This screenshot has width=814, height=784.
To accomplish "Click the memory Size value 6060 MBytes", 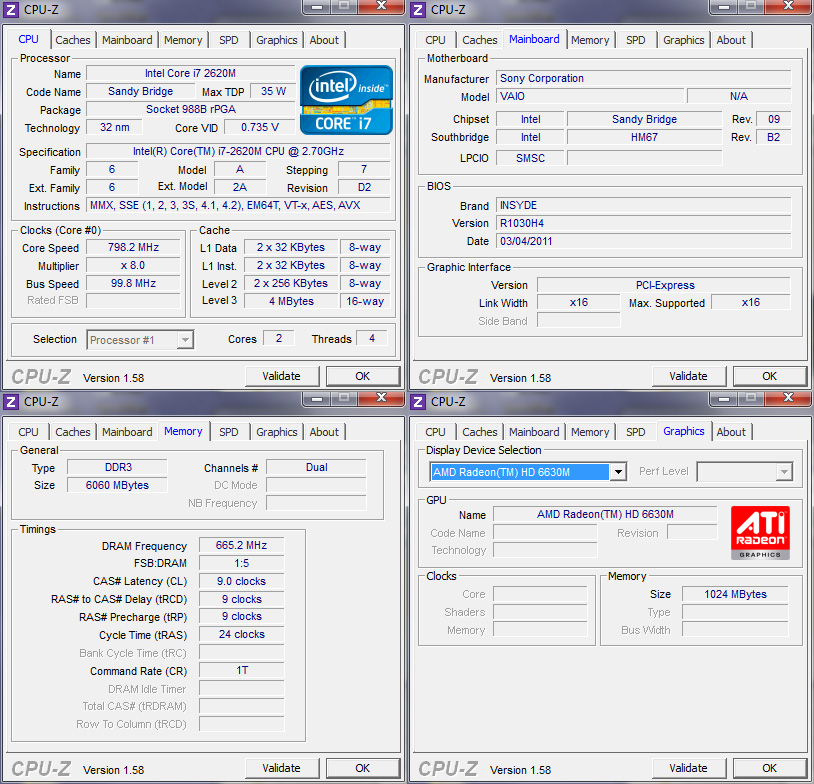I will (117, 485).
